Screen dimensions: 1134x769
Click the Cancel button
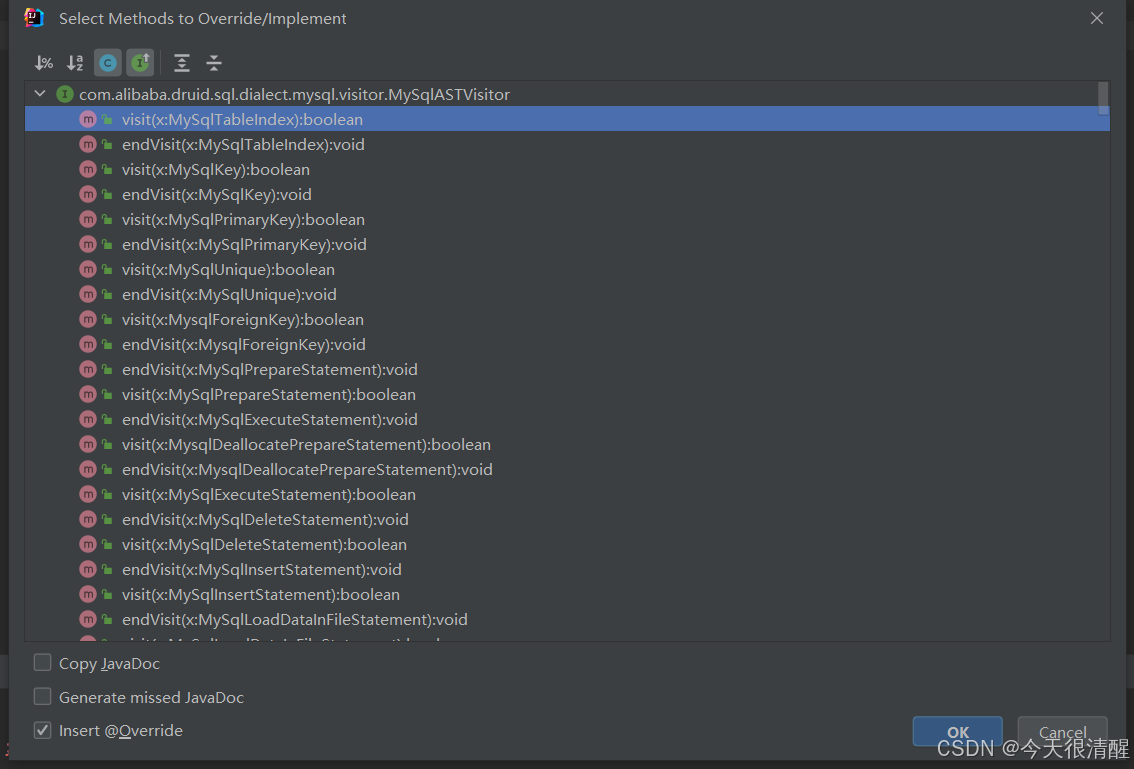(x=1062, y=733)
